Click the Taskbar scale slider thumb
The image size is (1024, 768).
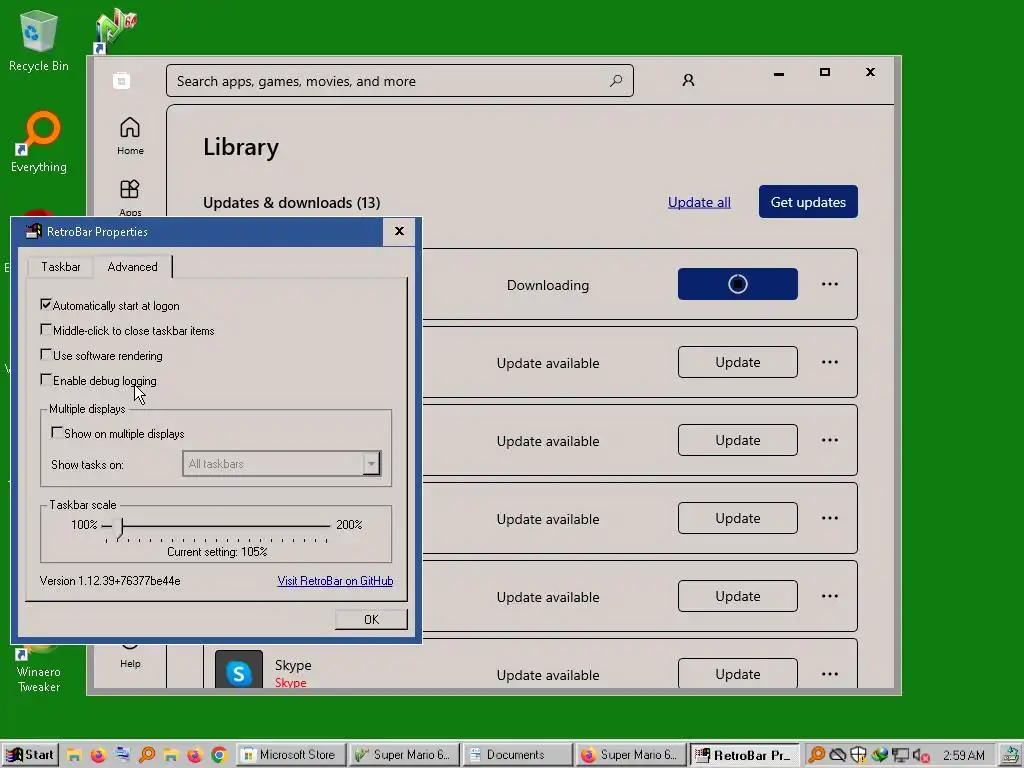point(118,528)
